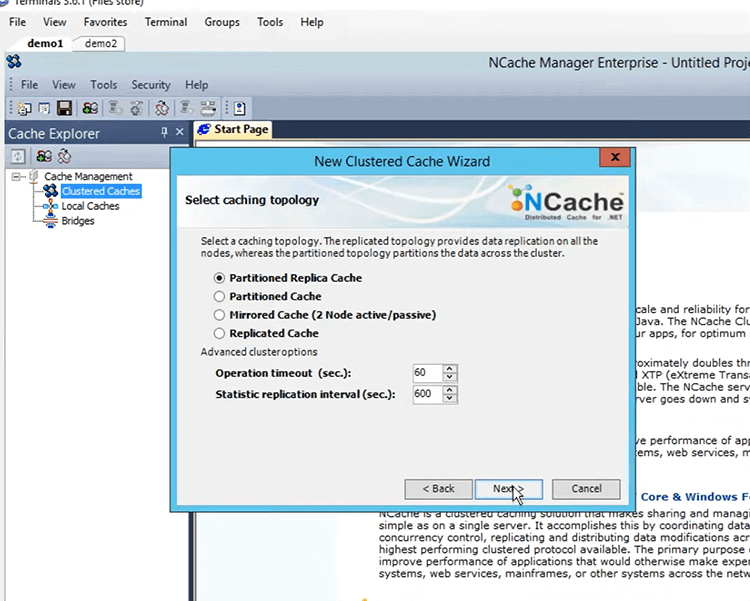Pin the Cache Explorer panel
This screenshot has height=601, width=750.
(165, 132)
